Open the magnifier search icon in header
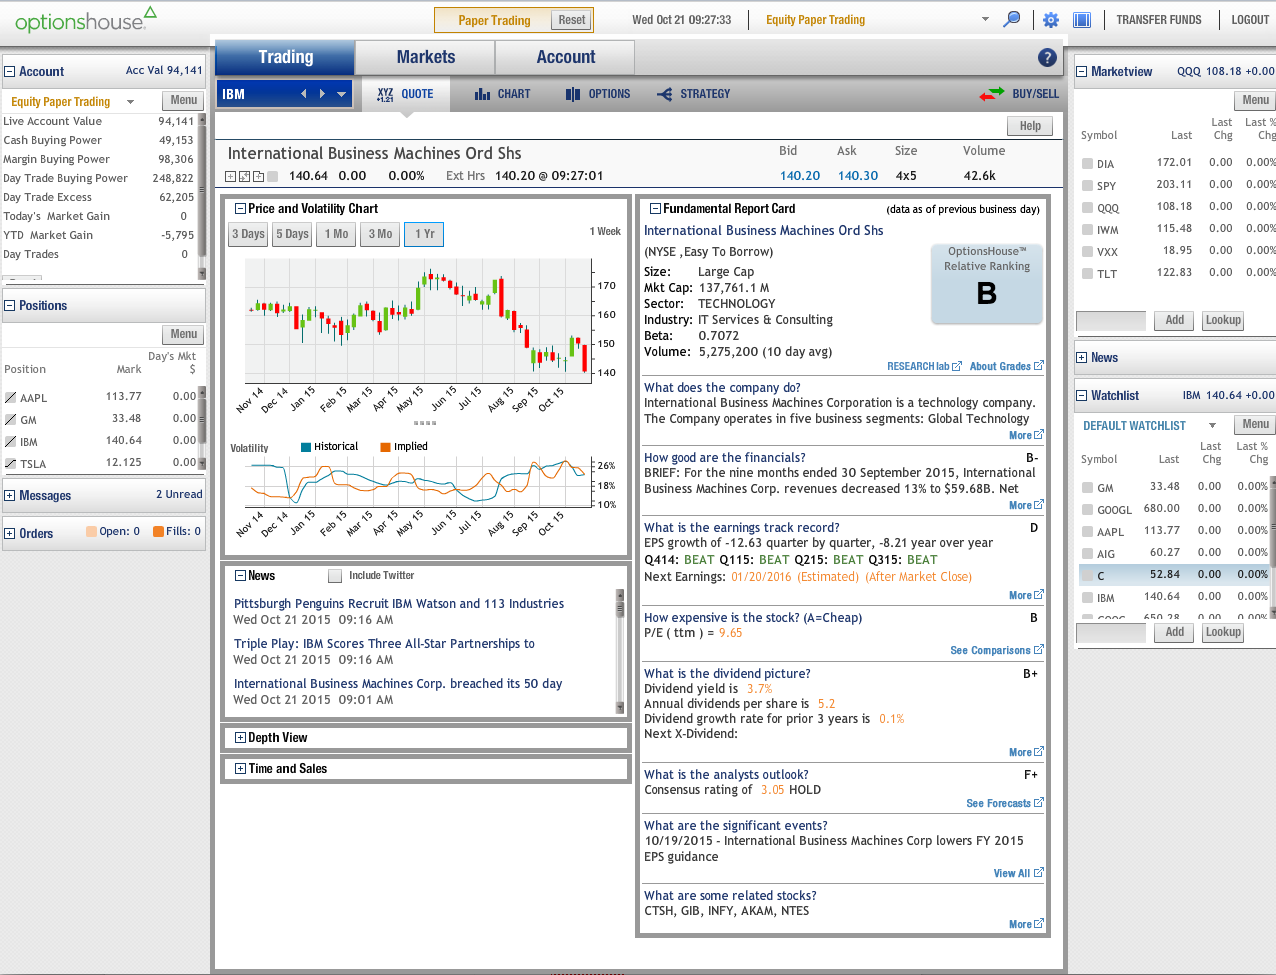The height and width of the screenshot is (975, 1276). (1012, 19)
